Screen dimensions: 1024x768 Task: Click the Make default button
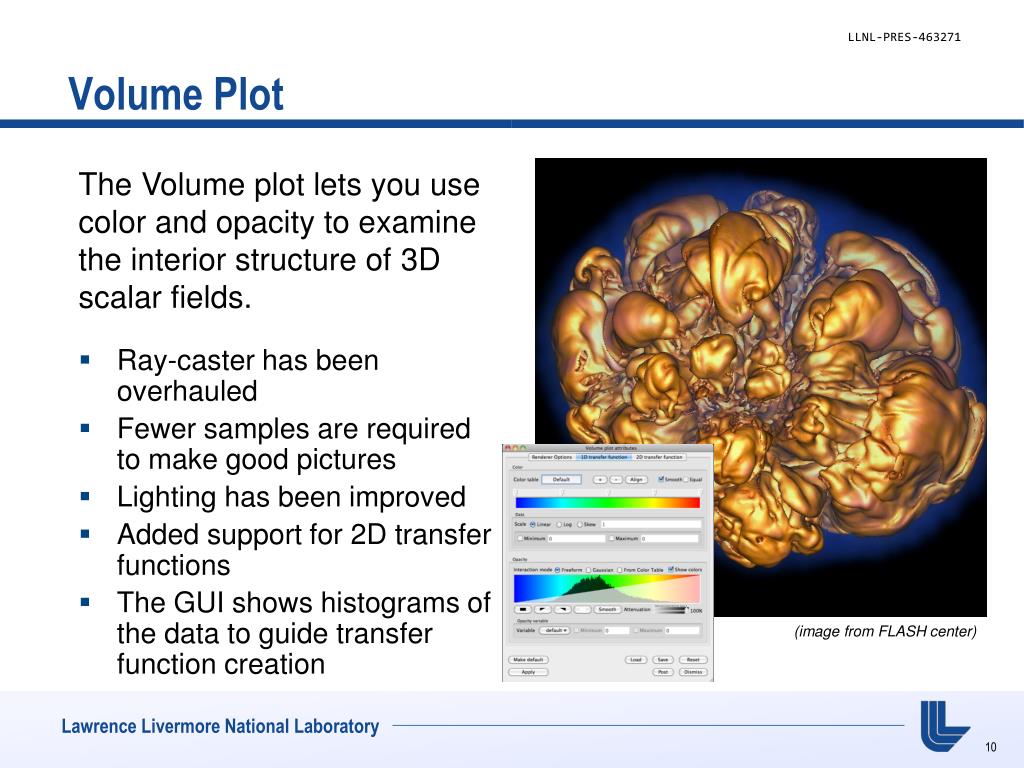click(x=528, y=660)
